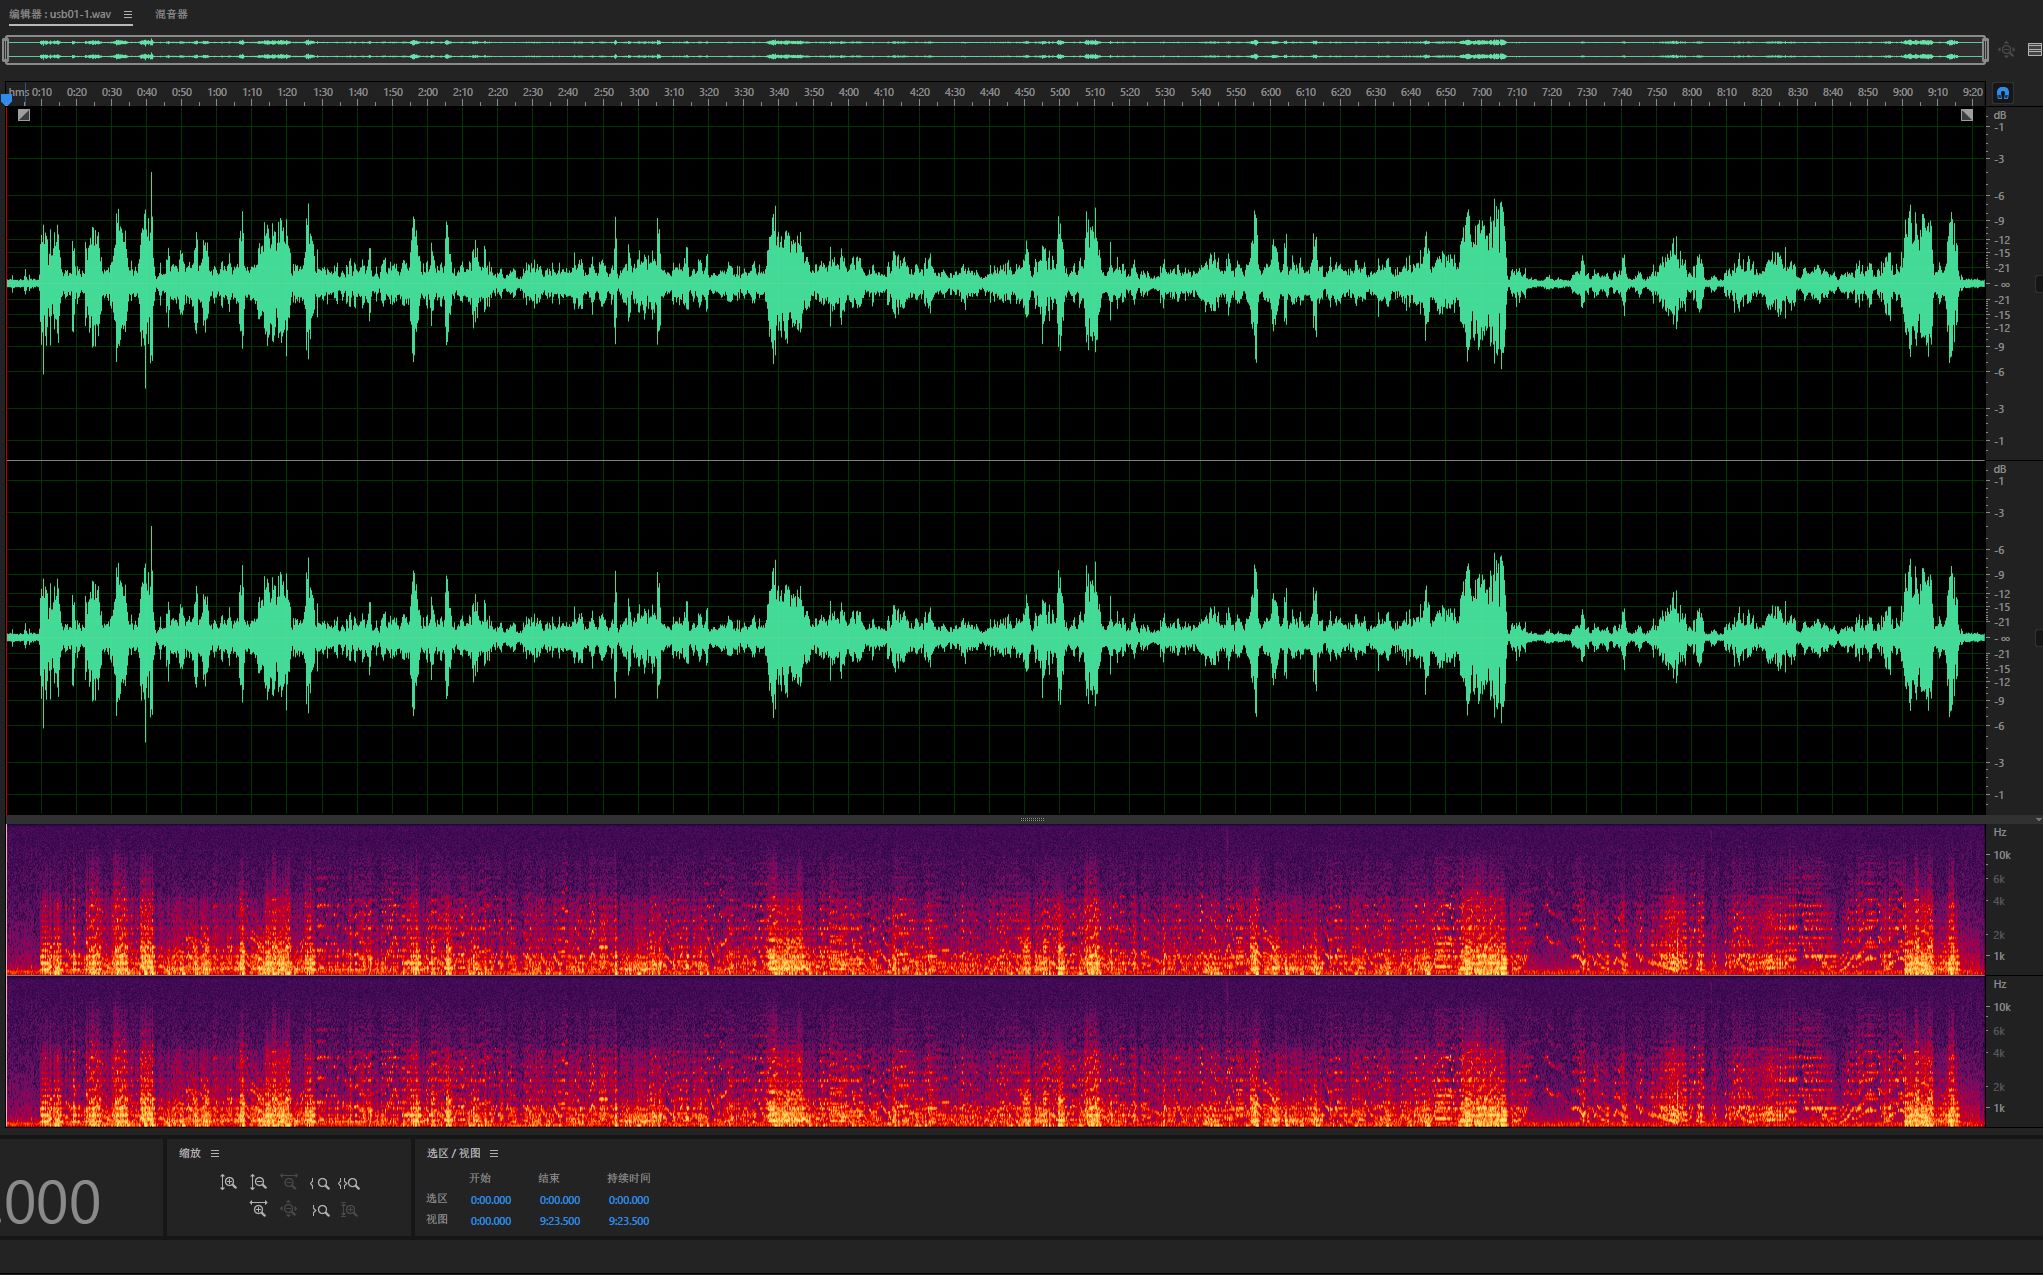Image resolution: width=2043 pixels, height=1275 pixels.
Task: Click the zoom in amplitude icon
Action: [x=228, y=1183]
